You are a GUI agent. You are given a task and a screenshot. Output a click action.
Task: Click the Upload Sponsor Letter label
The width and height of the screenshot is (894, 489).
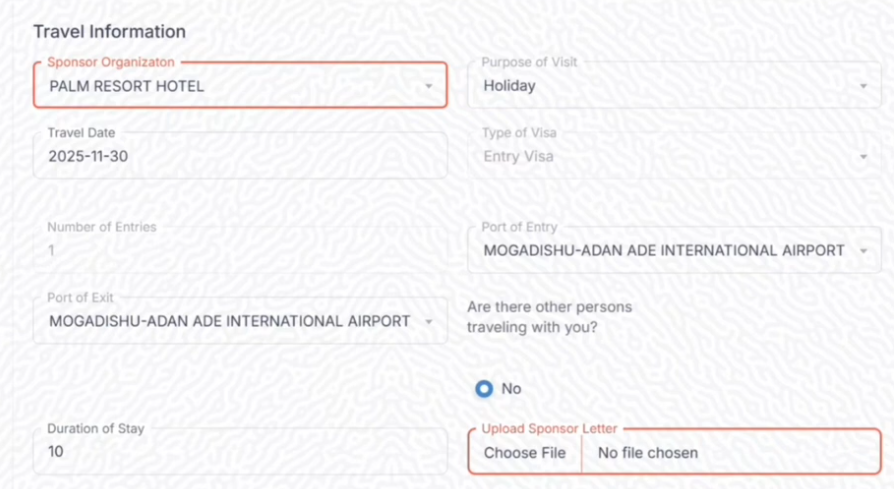click(x=549, y=429)
